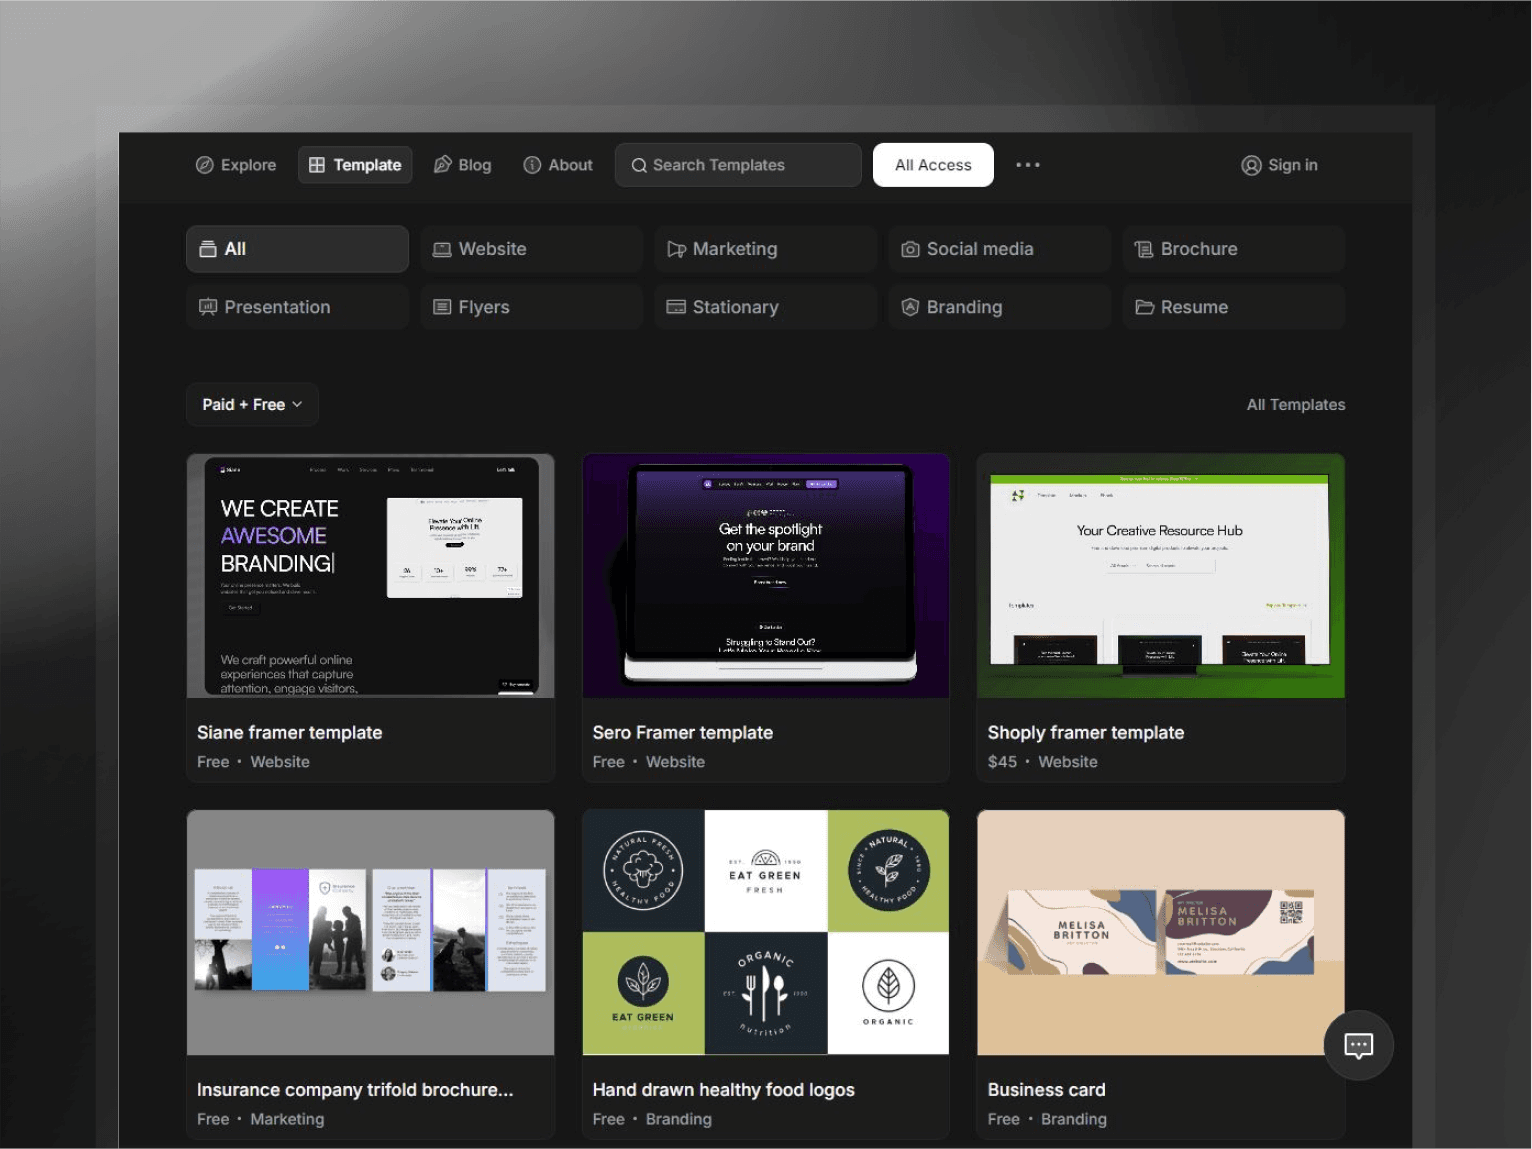Open the healthy food logos thumbnail
1532x1149 pixels.
[765, 933]
